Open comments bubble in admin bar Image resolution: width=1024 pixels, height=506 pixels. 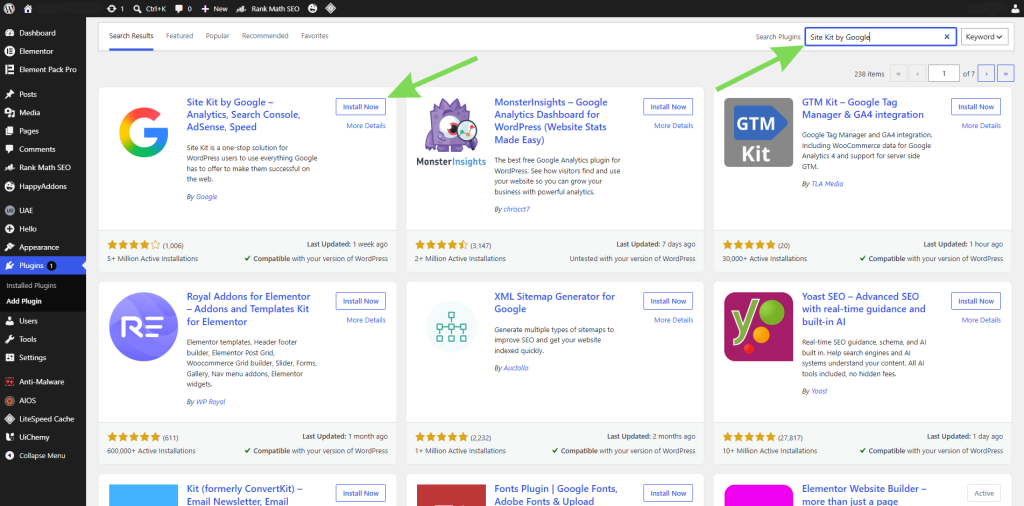pos(184,9)
